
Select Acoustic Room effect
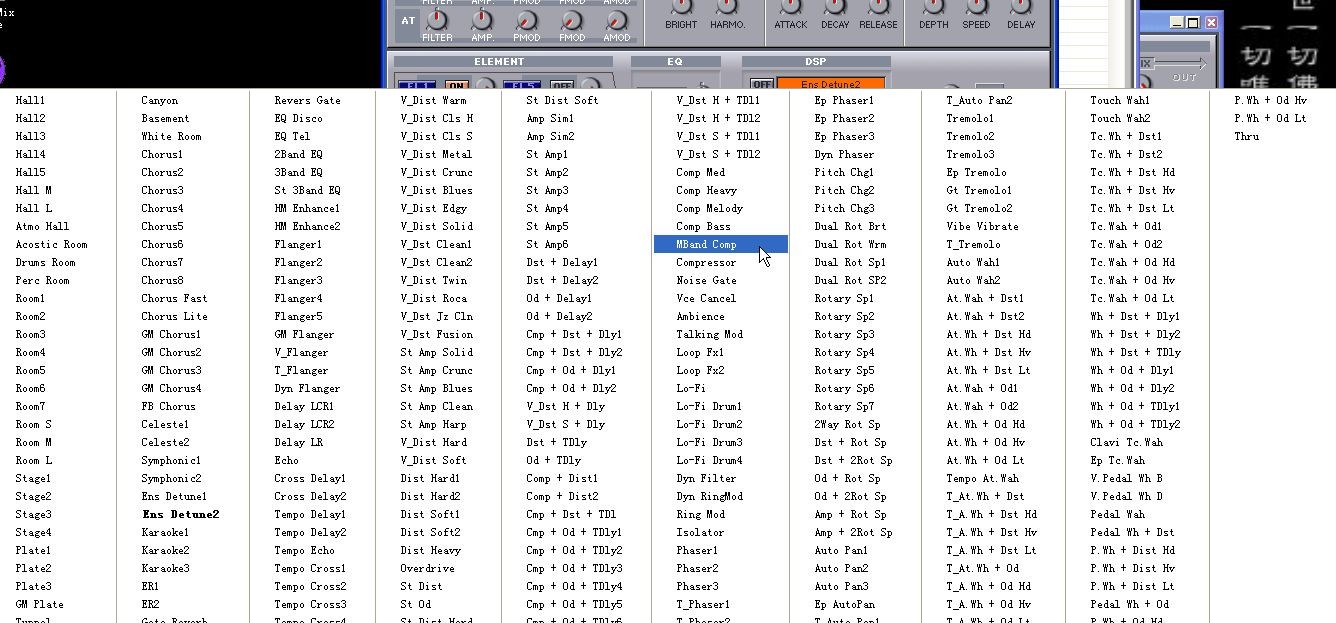(x=51, y=244)
